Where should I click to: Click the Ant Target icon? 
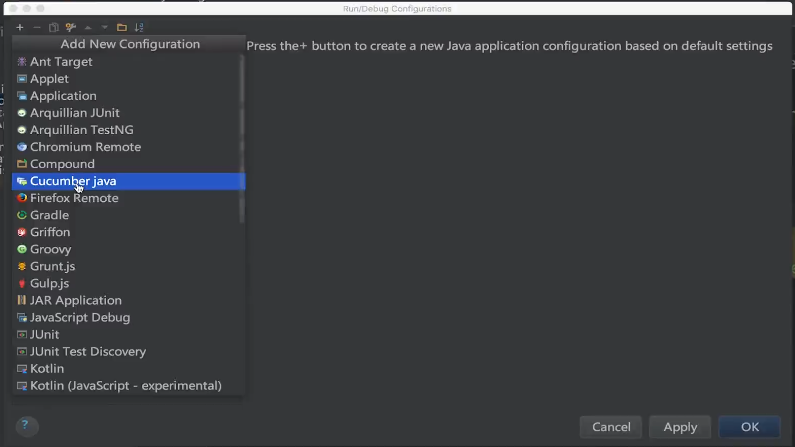(22, 62)
